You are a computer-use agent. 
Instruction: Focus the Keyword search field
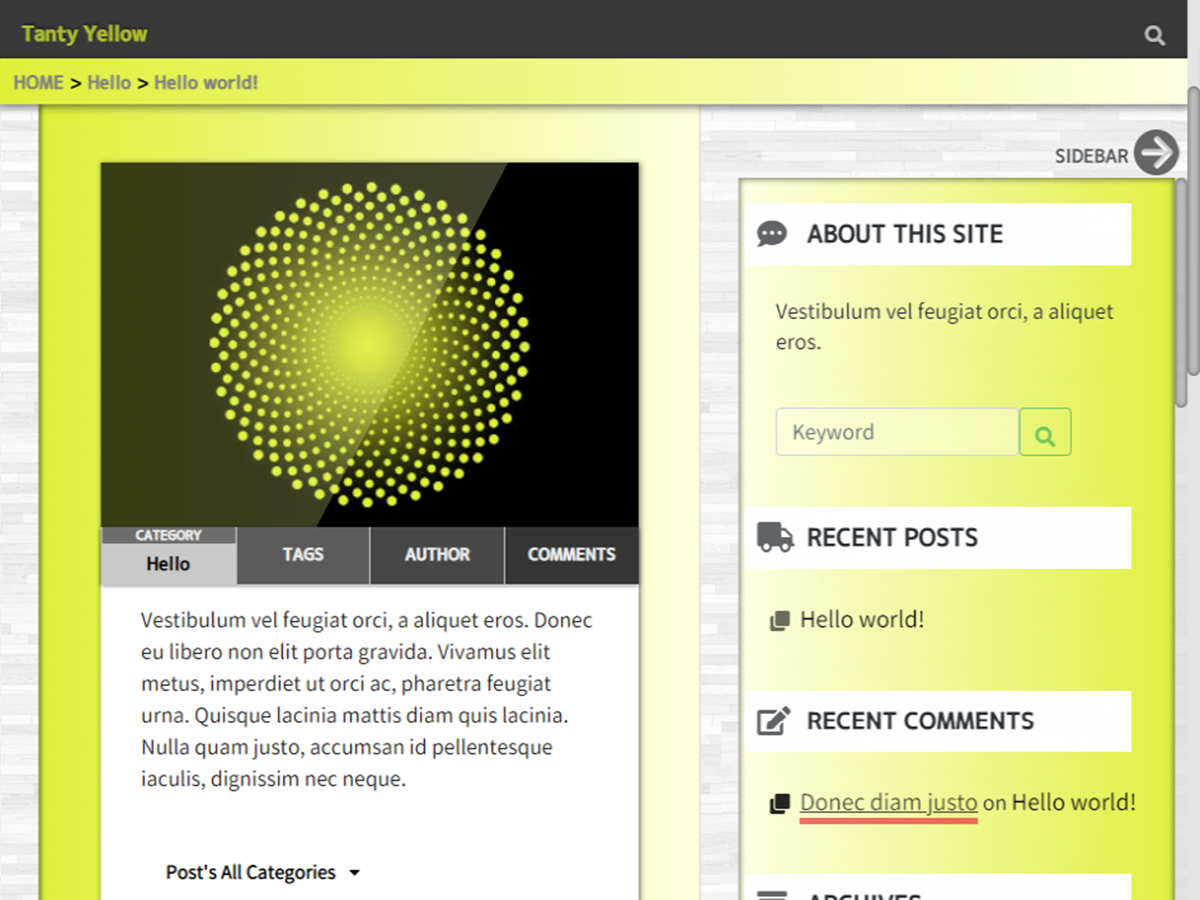[896, 432]
